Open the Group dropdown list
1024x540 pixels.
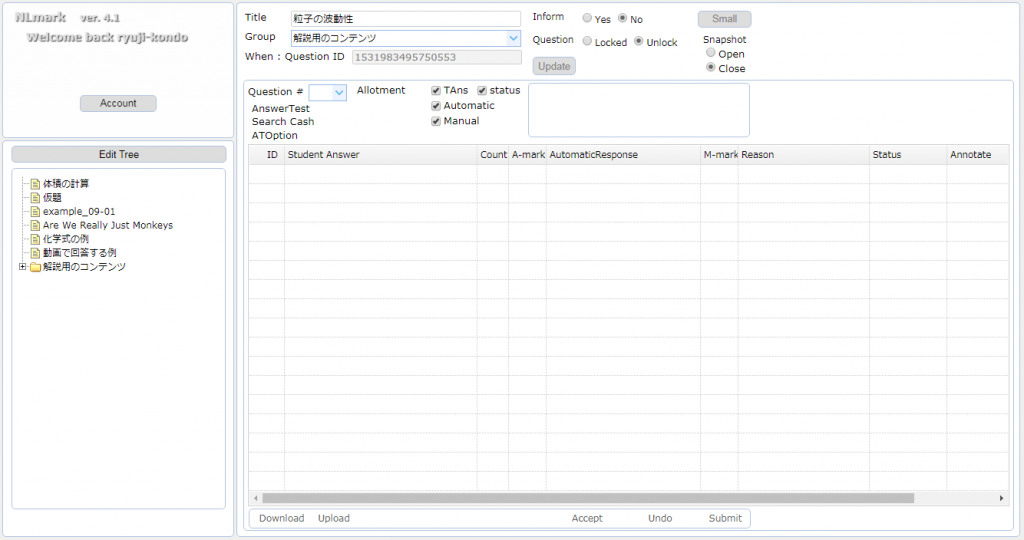513,38
